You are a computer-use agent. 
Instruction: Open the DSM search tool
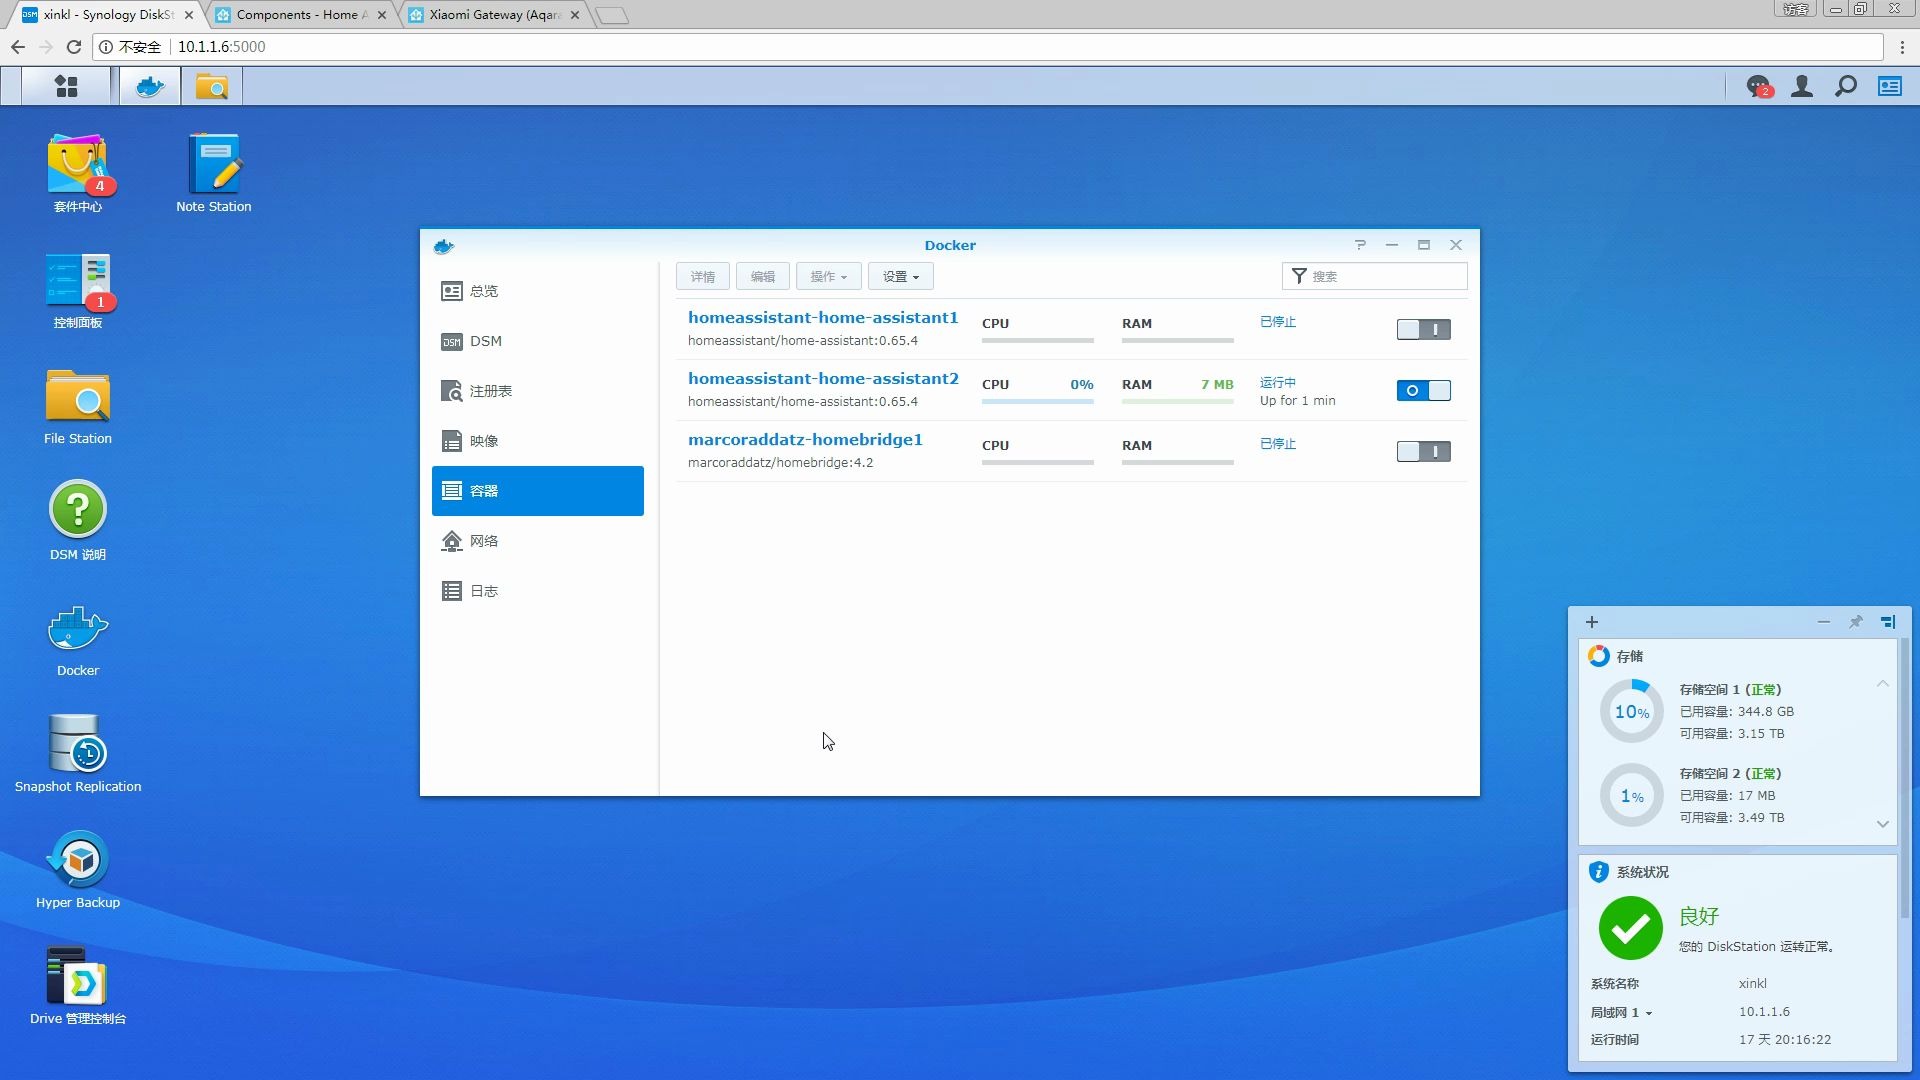1845,86
